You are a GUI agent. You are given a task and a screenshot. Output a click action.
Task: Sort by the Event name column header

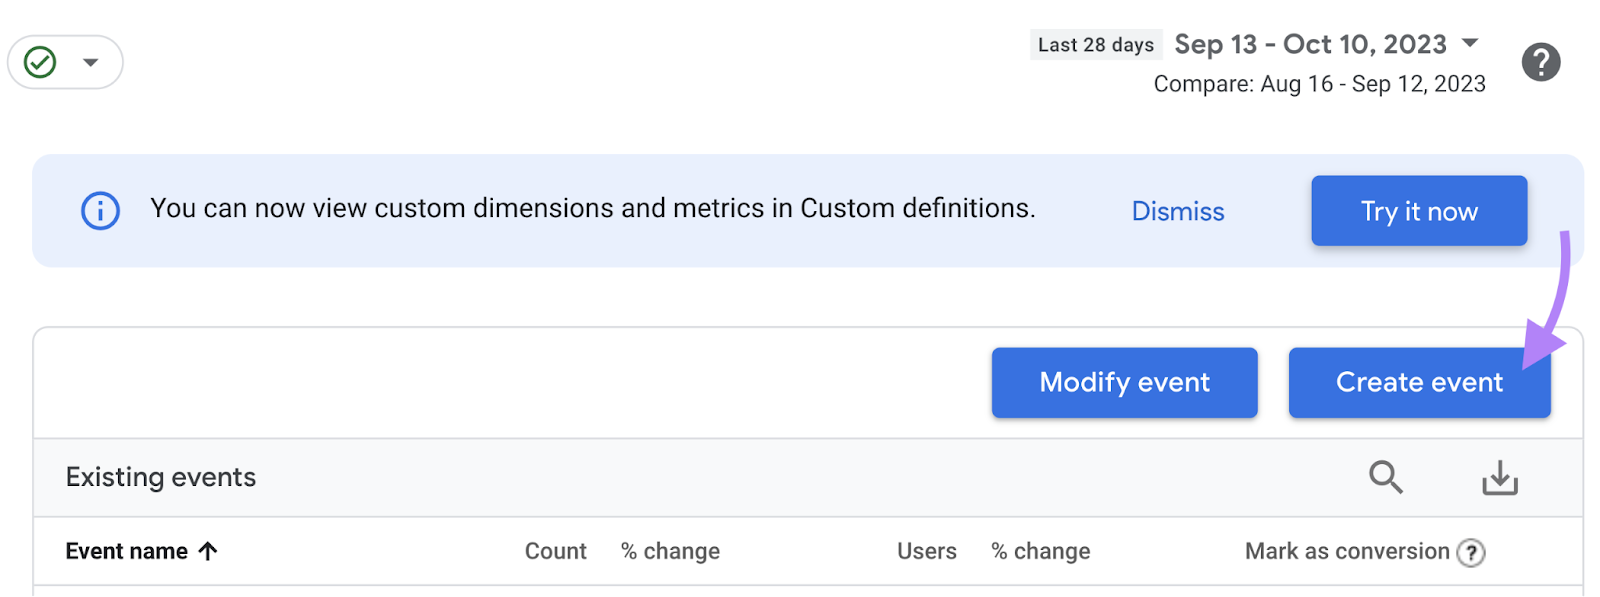coord(127,551)
